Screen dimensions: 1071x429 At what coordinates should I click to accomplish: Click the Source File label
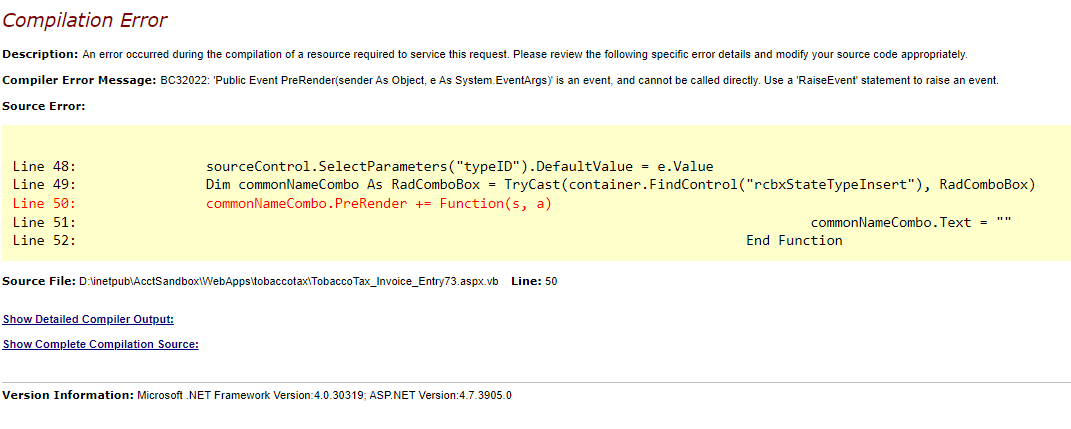click(x=39, y=281)
